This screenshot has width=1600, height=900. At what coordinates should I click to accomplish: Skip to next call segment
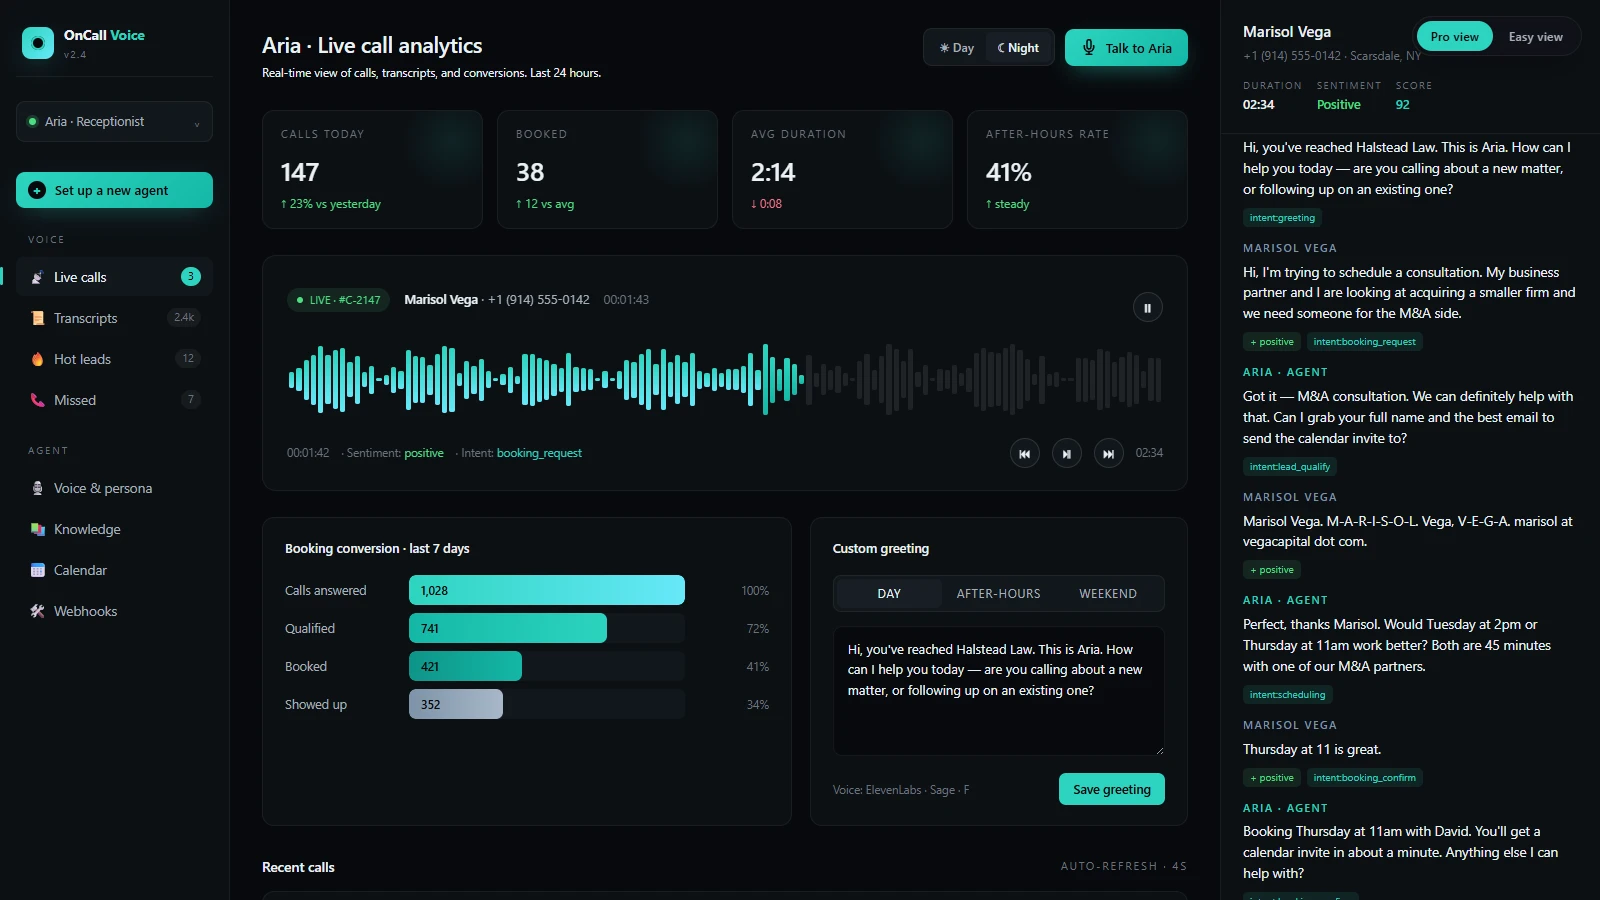[x=1108, y=454]
